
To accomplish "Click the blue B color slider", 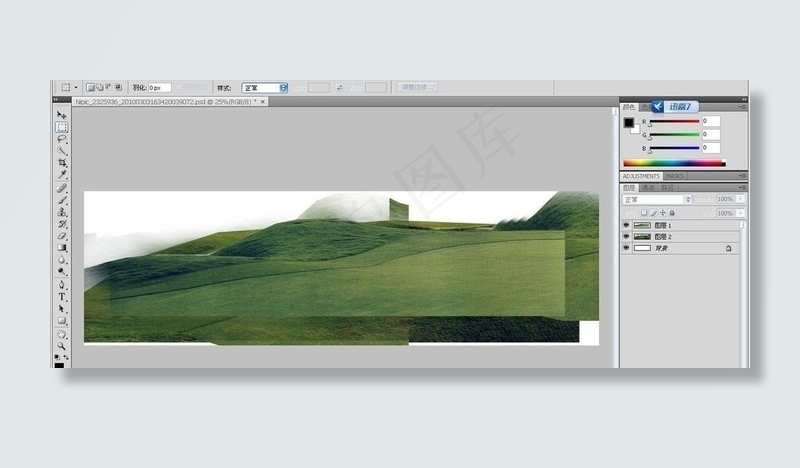I will [674, 148].
